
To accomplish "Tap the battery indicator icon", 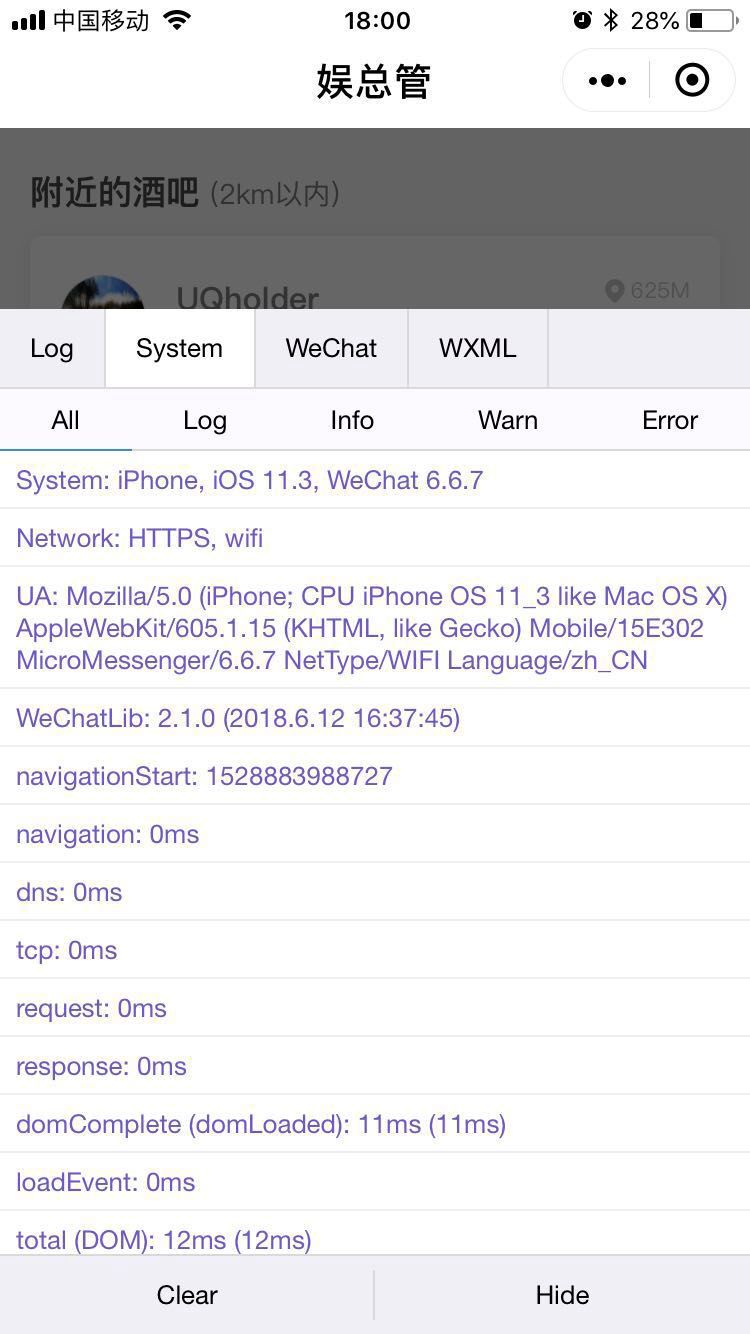I will pyautogui.click(x=711, y=20).
